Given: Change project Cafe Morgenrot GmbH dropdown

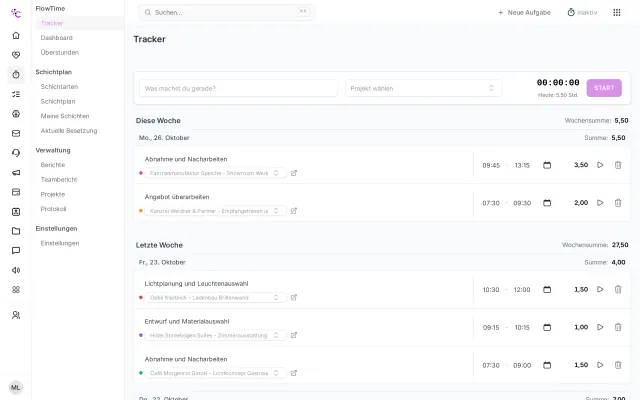Looking at the screenshot, I should pos(215,373).
